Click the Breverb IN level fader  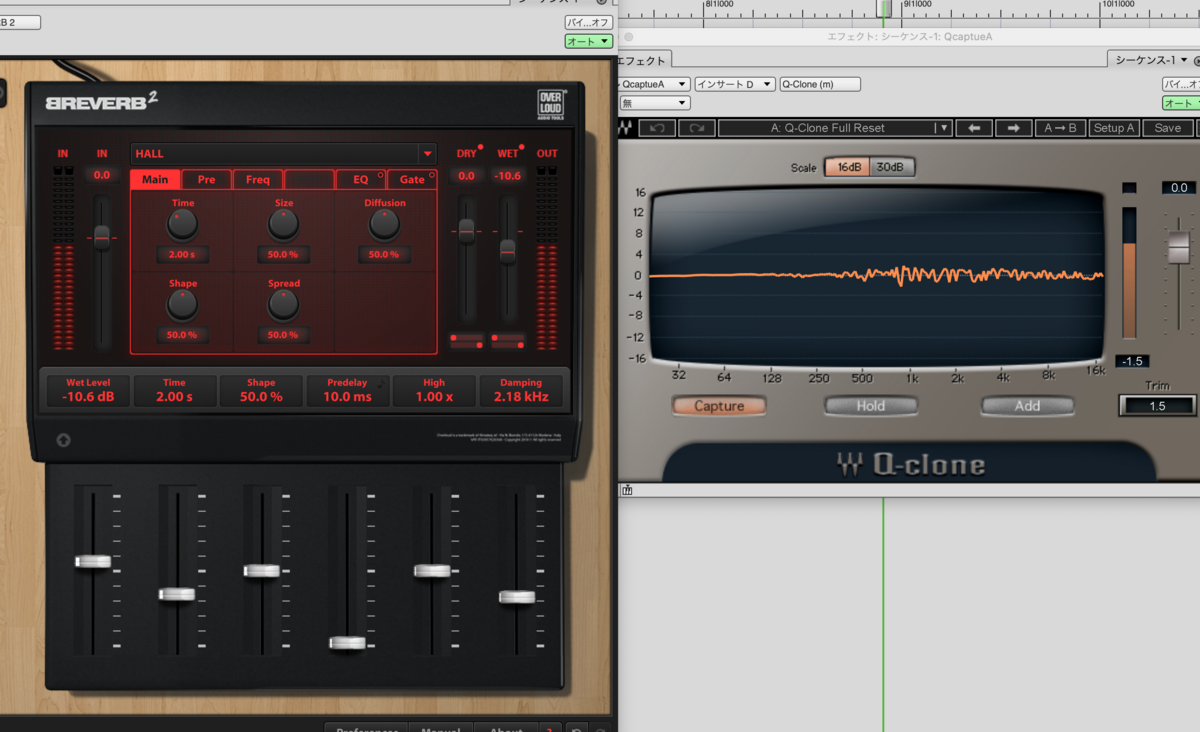[101, 236]
